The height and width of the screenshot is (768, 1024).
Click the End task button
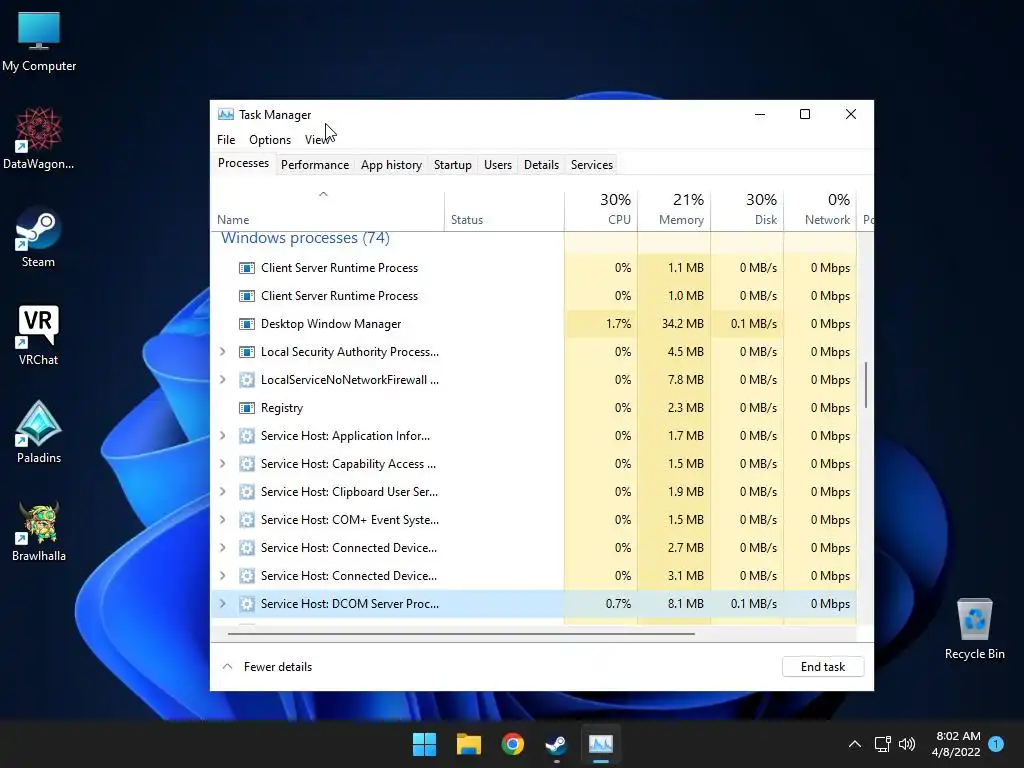pos(823,667)
